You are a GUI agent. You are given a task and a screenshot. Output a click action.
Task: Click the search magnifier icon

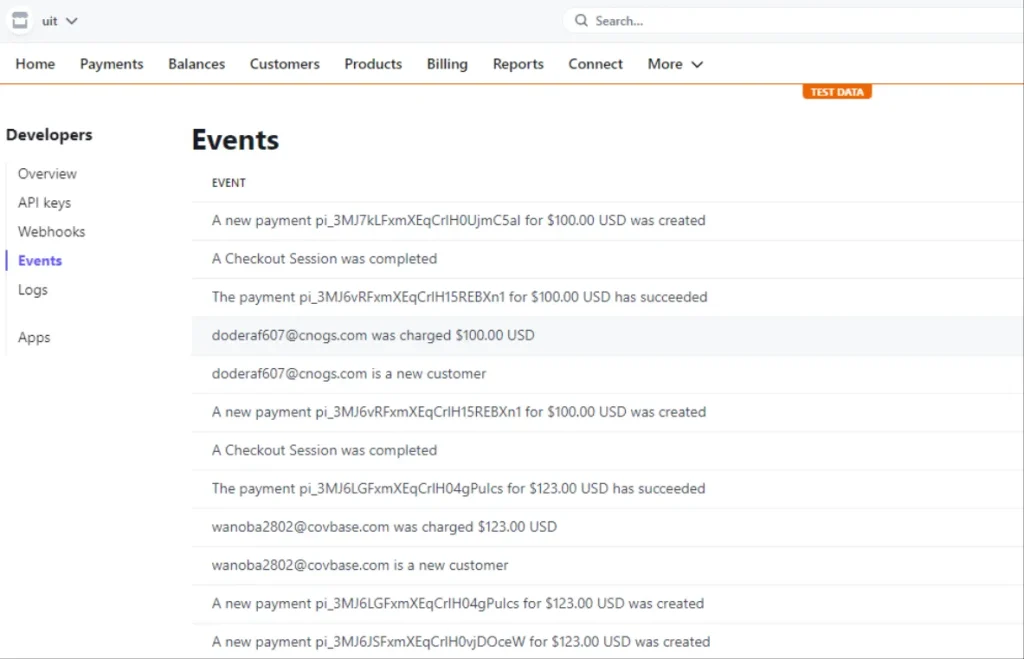(x=582, y=21)
